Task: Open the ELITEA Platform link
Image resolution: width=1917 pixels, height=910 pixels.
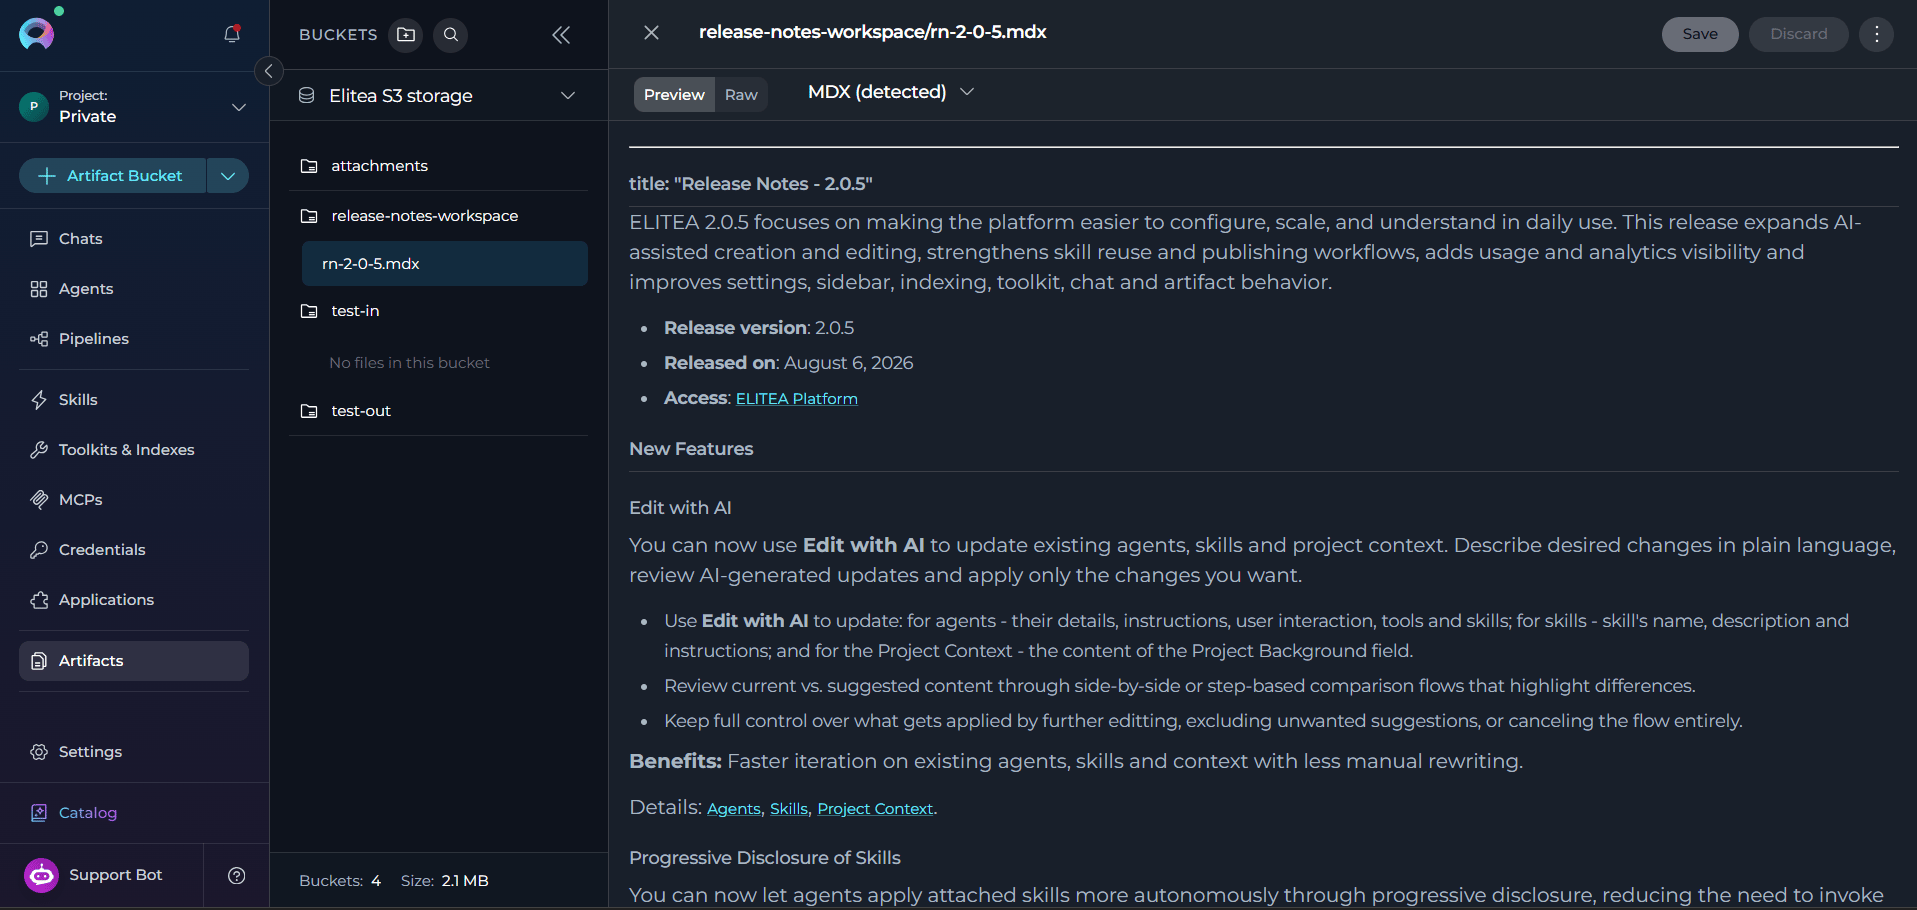Action: 797,399
